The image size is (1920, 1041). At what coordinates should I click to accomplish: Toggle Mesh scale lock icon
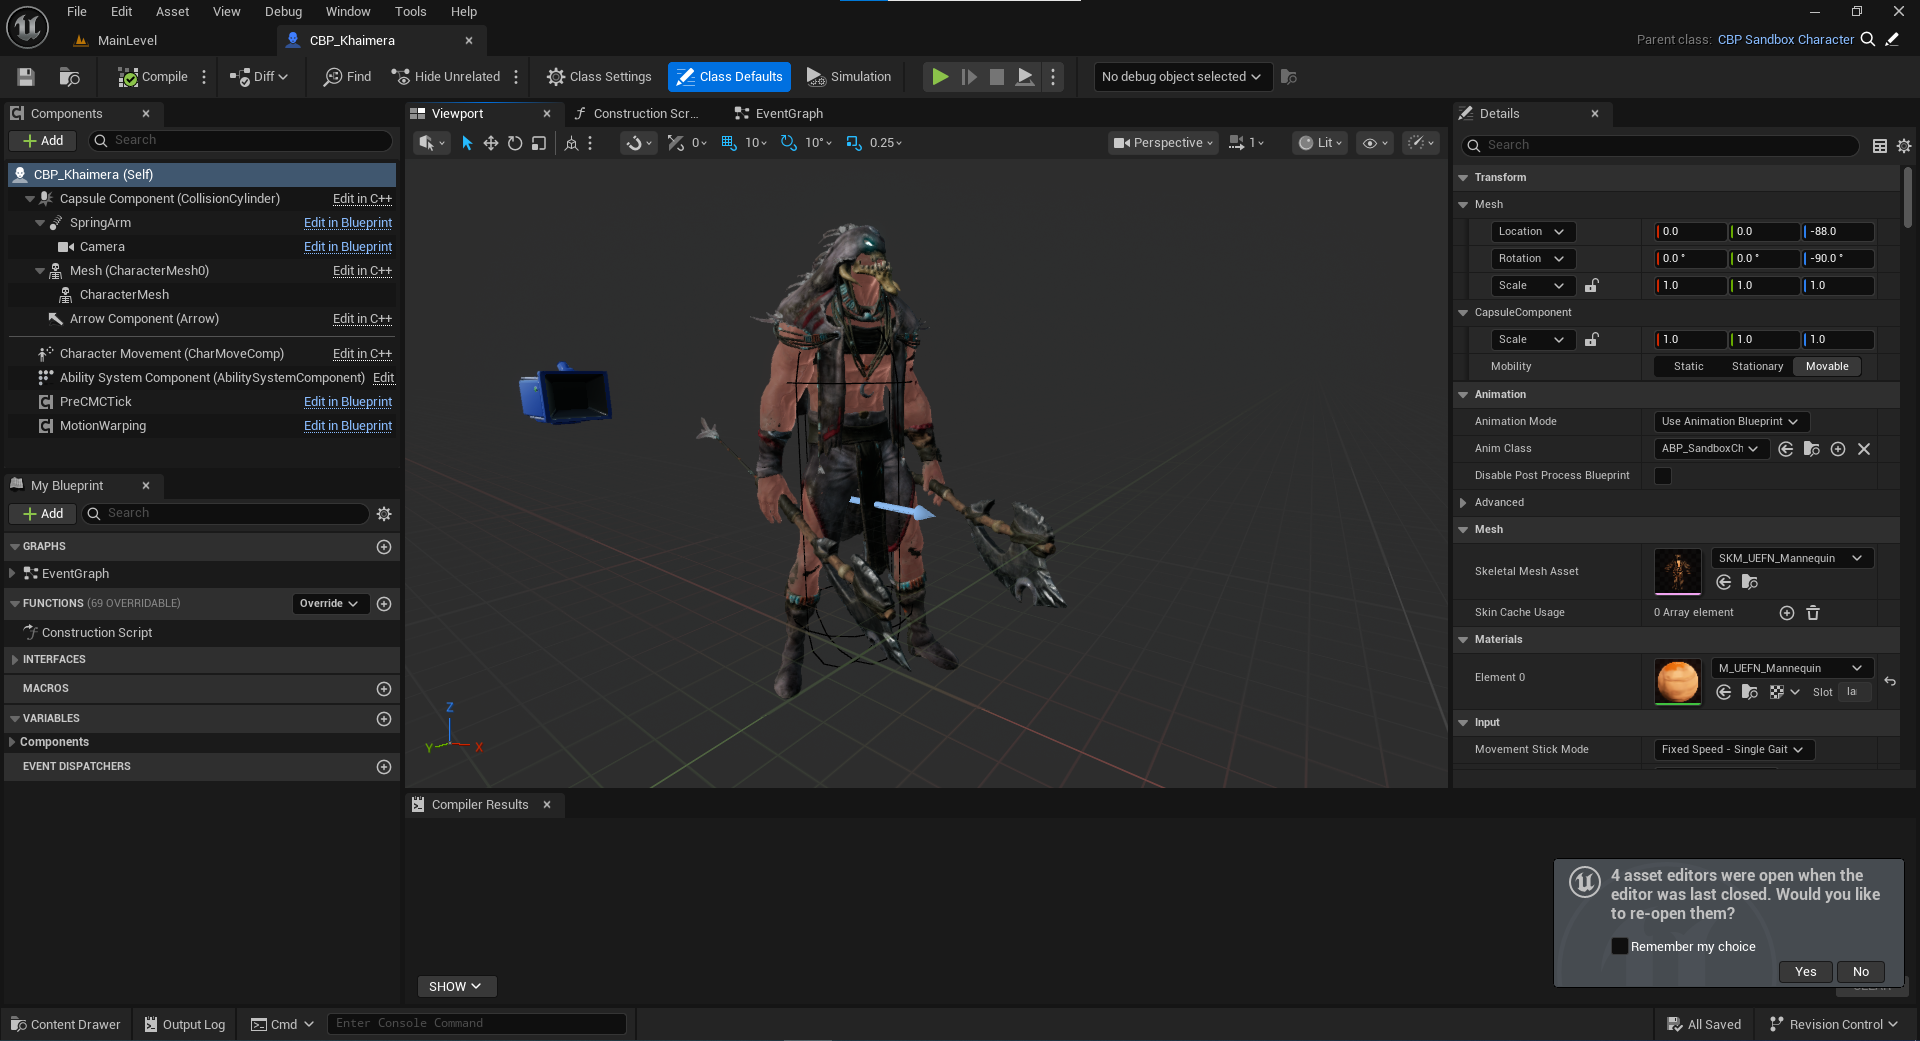tap(1592, 286)
